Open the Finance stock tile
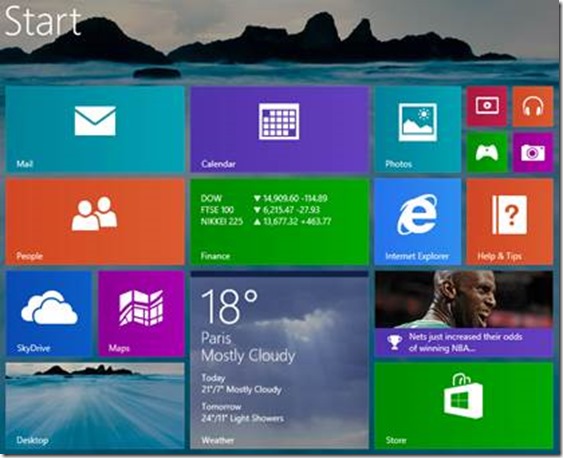This screenshot has width=563, height=458. pos(280,221)
